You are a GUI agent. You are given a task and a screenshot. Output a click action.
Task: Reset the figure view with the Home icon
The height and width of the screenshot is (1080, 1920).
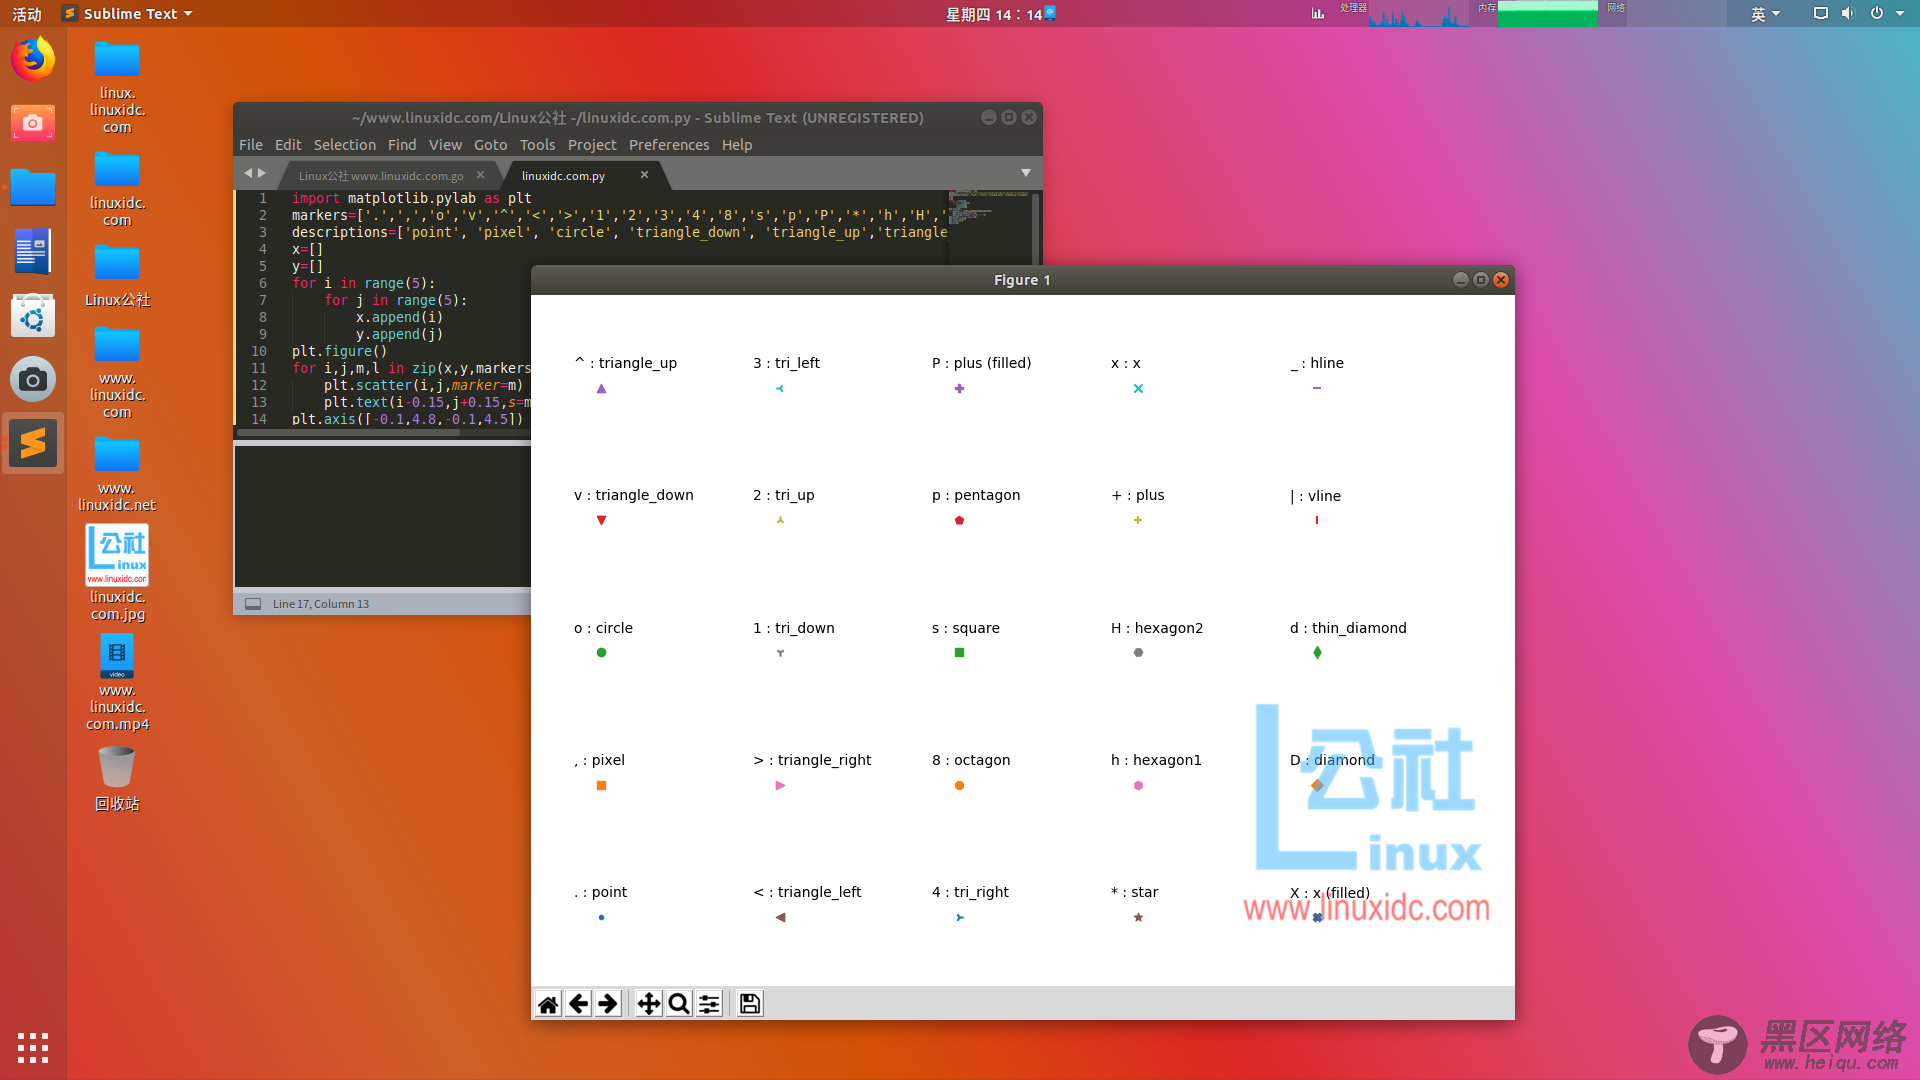point(548,1004)
